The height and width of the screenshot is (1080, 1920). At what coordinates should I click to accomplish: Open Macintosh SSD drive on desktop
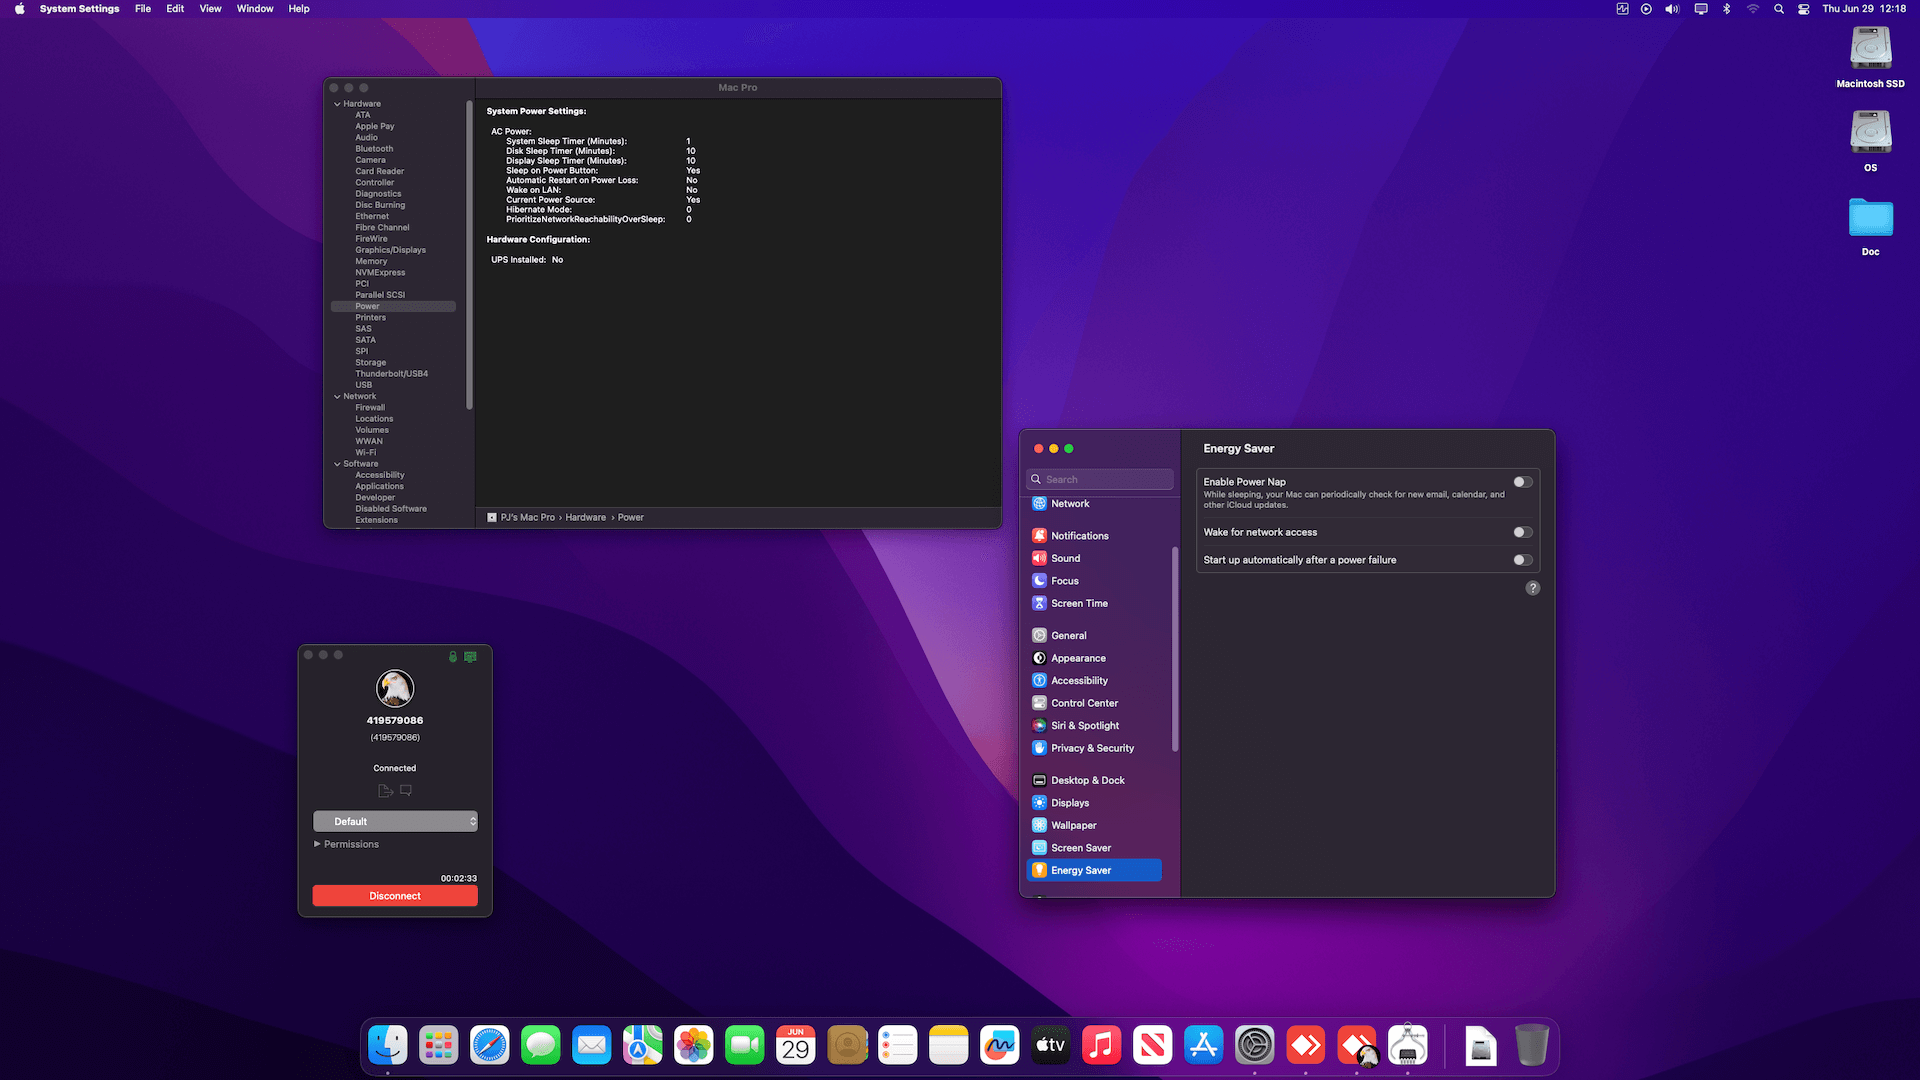coord(1871,57)
